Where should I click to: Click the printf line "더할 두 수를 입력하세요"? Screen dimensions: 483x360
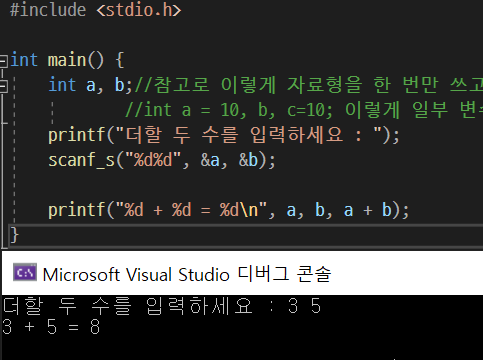pyautogui.click(x=224, y=135)
